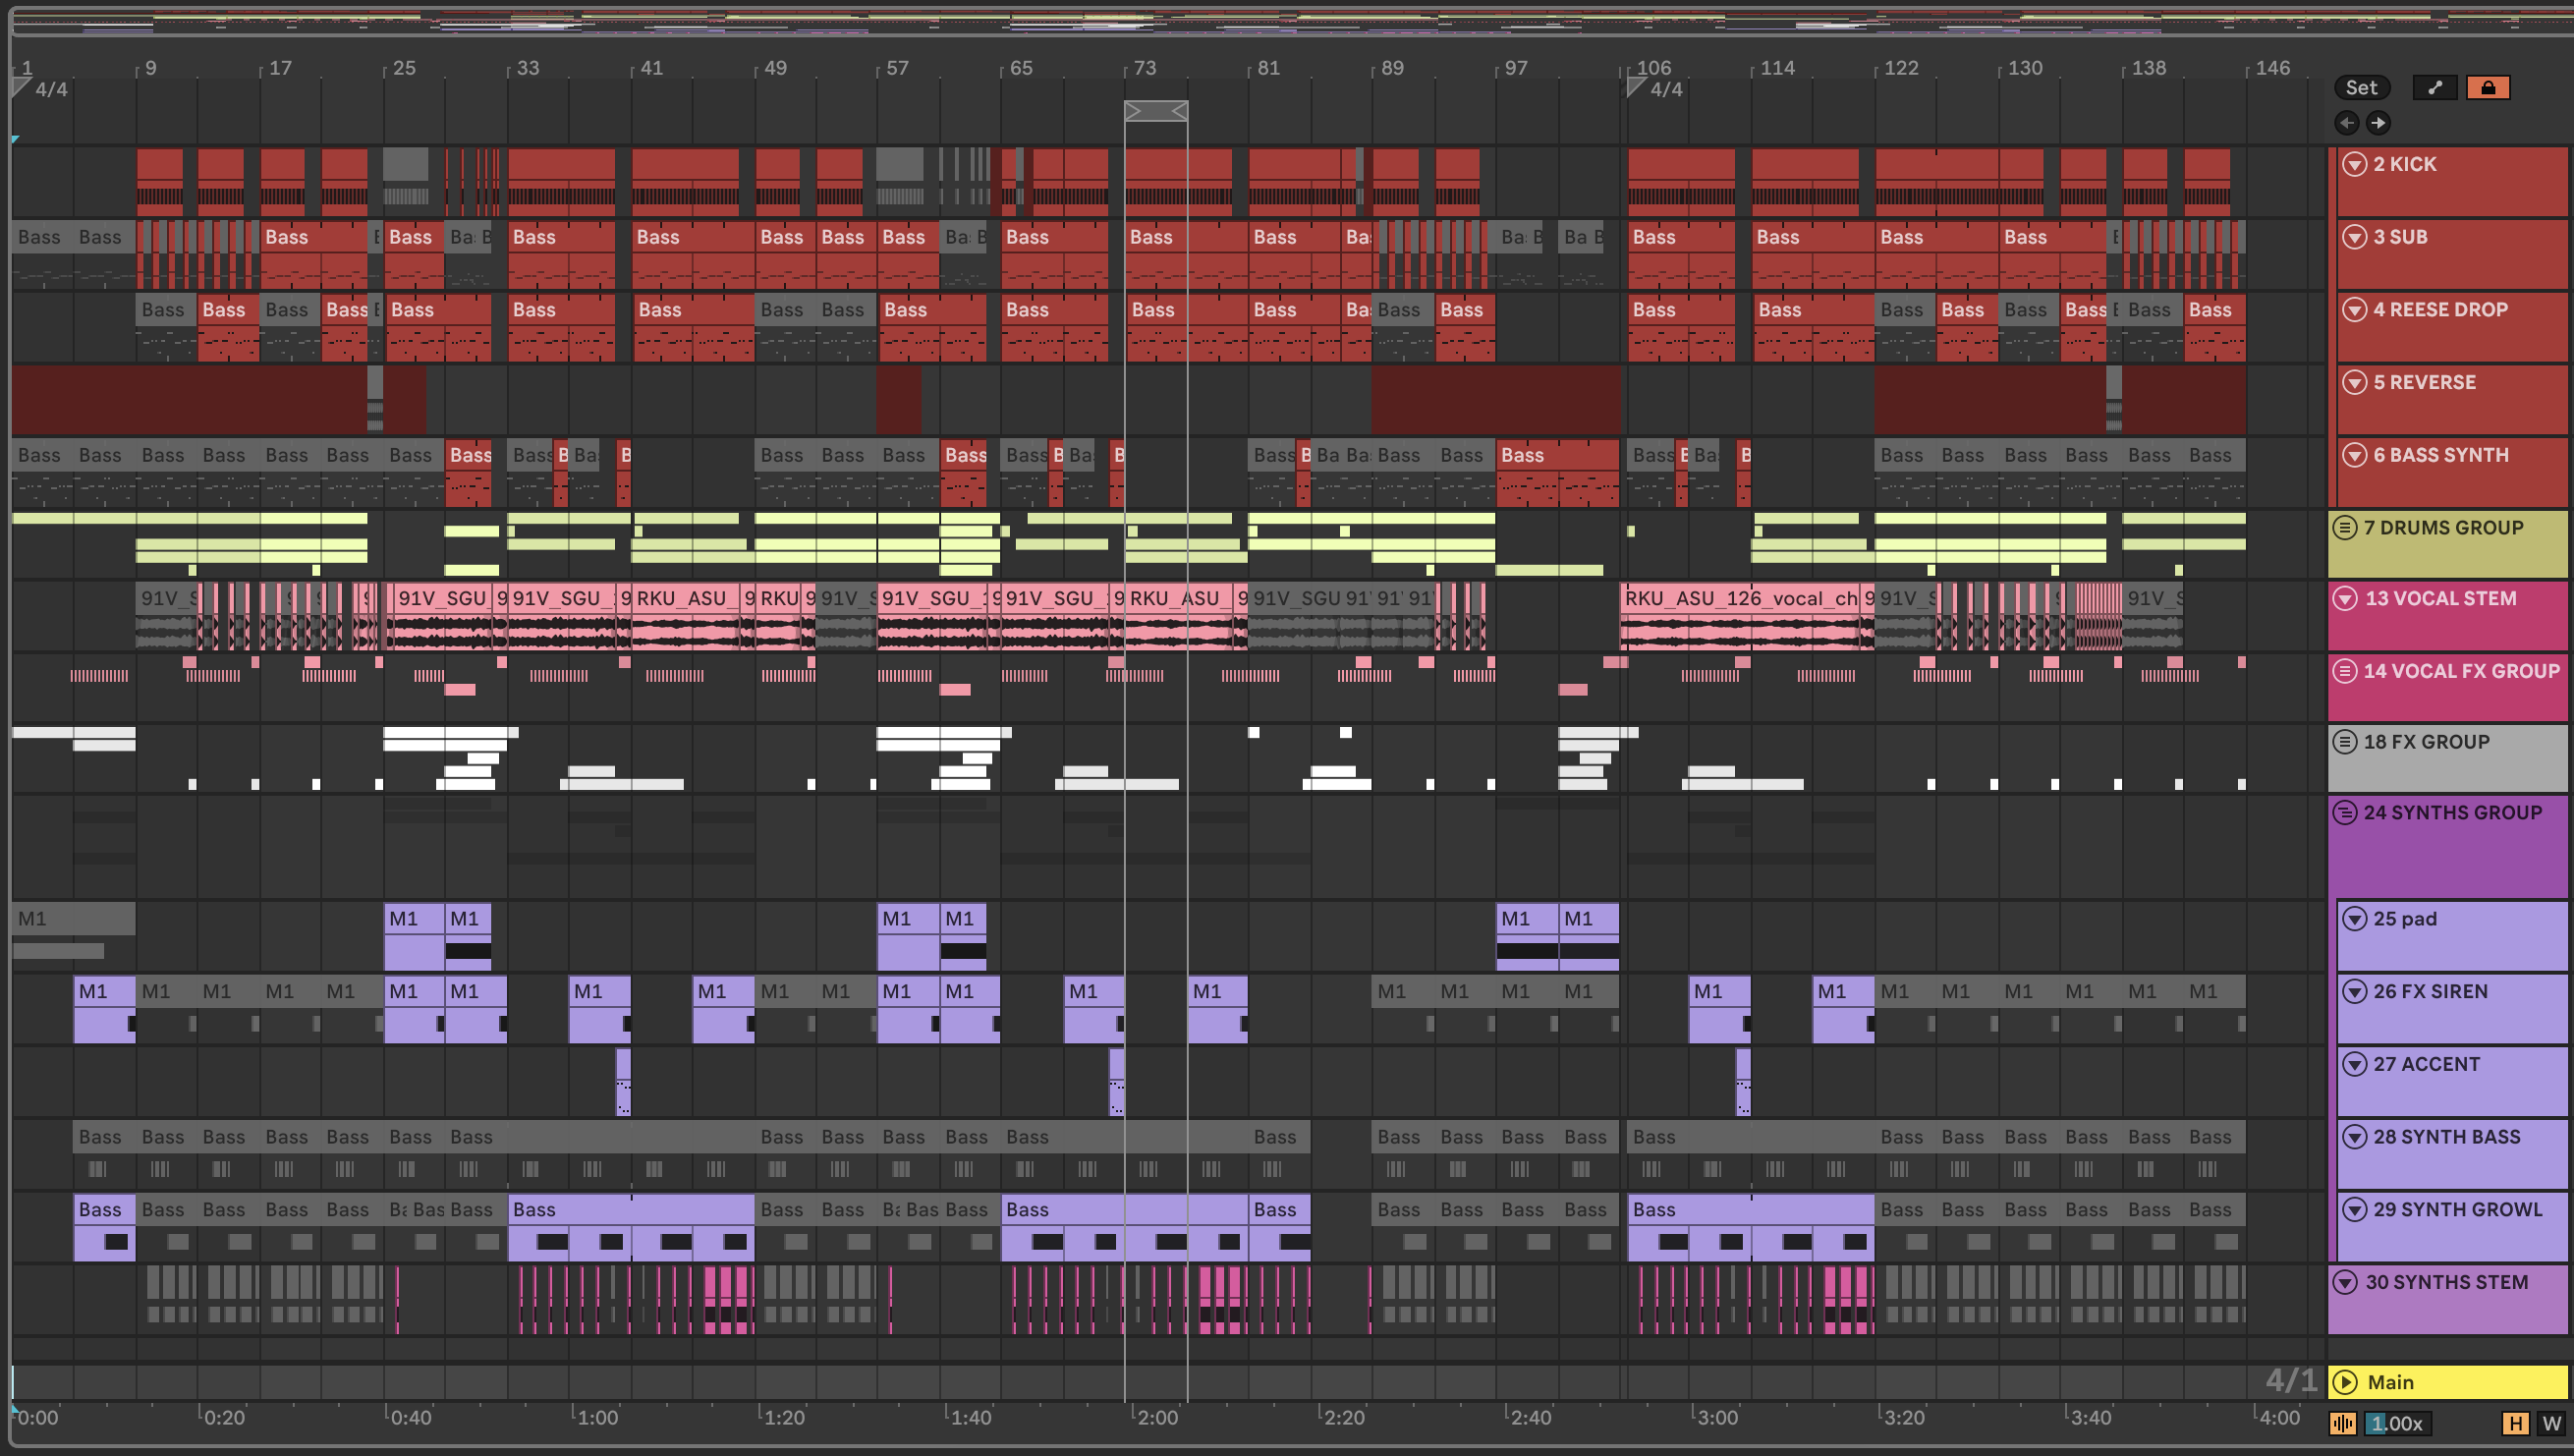Select the 24 SYNTHS GROUP track header
This screenshot has width=2574, height=1456.
coord(2451,813)
